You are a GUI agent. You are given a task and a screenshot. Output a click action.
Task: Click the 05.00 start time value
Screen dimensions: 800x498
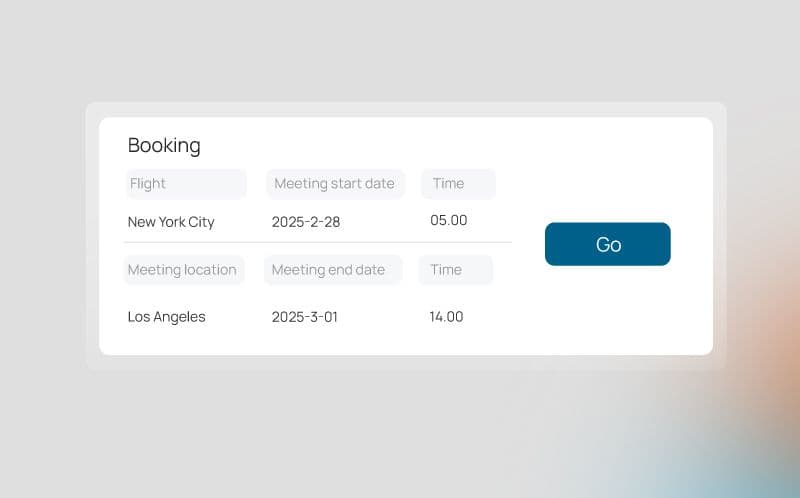pyautogui.click(x=449, y=220)
